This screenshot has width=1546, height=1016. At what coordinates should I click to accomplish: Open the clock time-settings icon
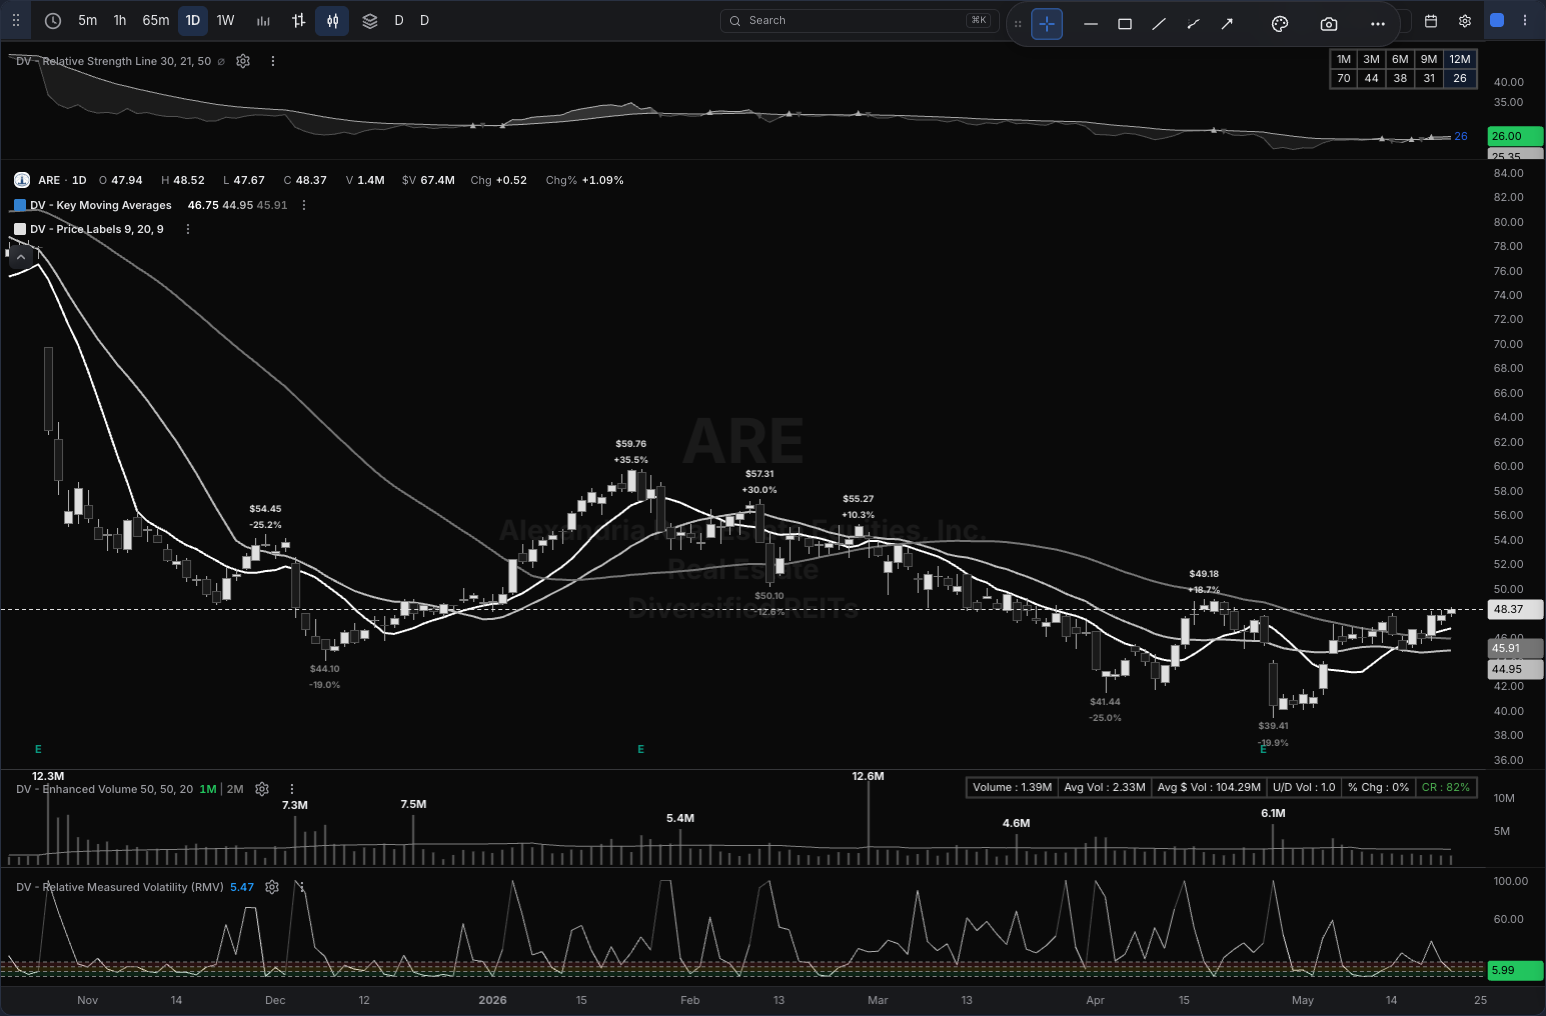(x=53, y=20)
